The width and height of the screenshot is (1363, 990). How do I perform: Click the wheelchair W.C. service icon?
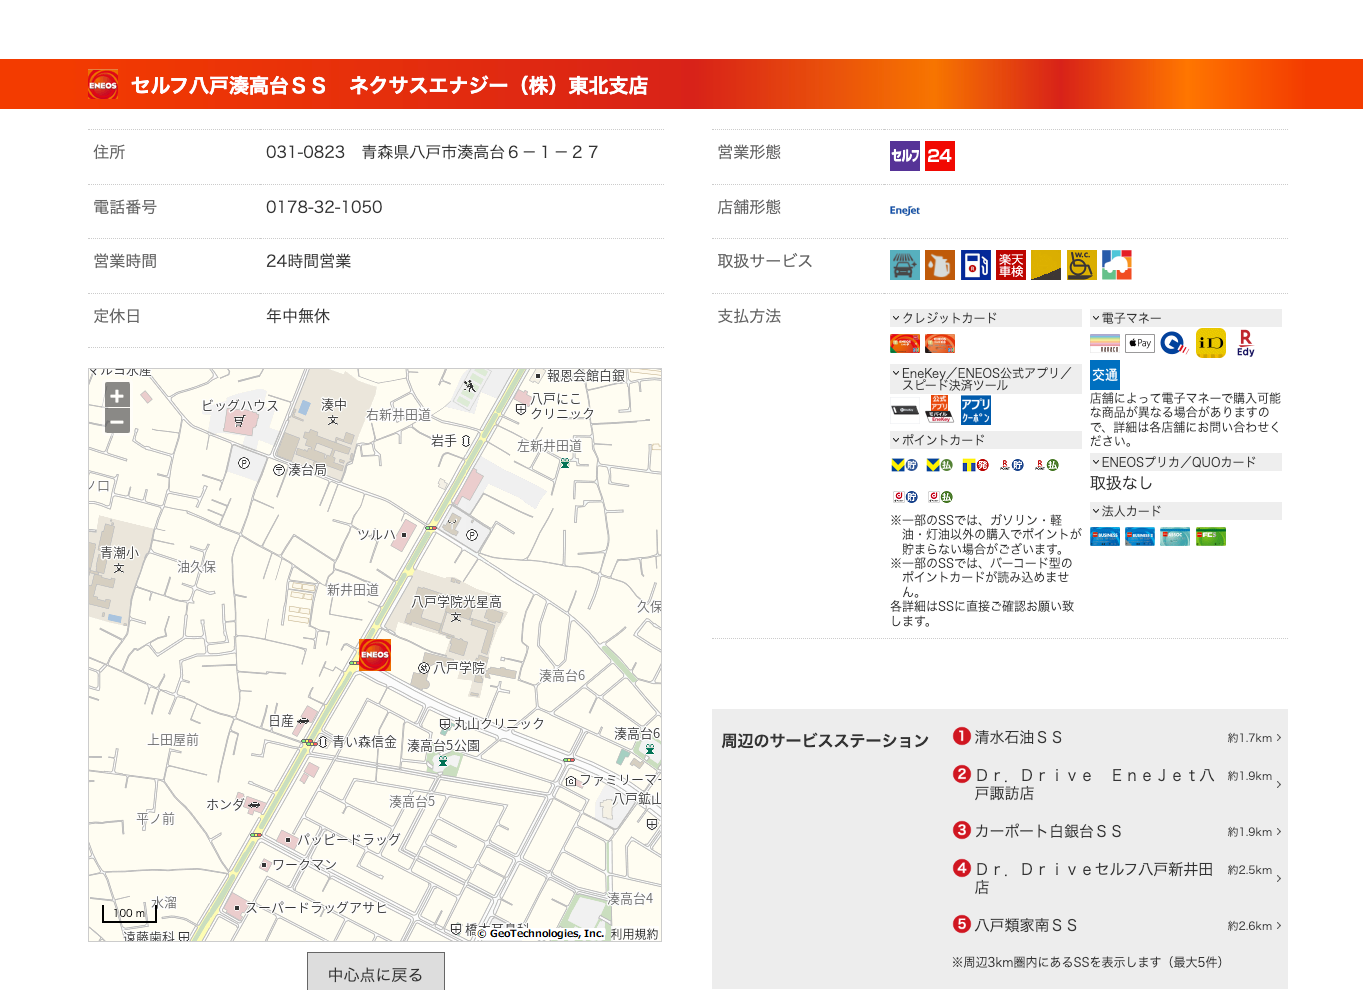coord(1082,265)
